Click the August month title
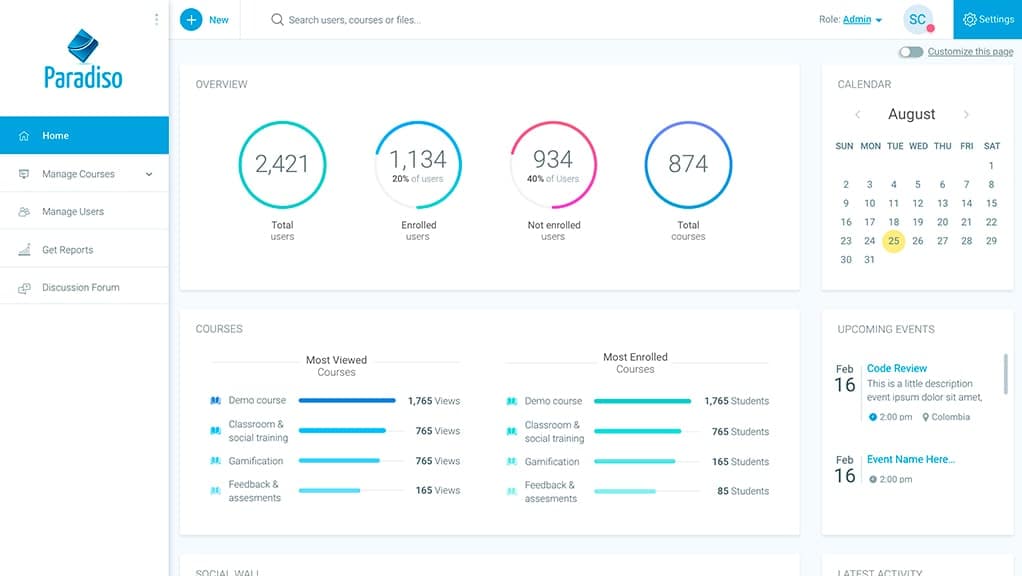 pos(911,114)
